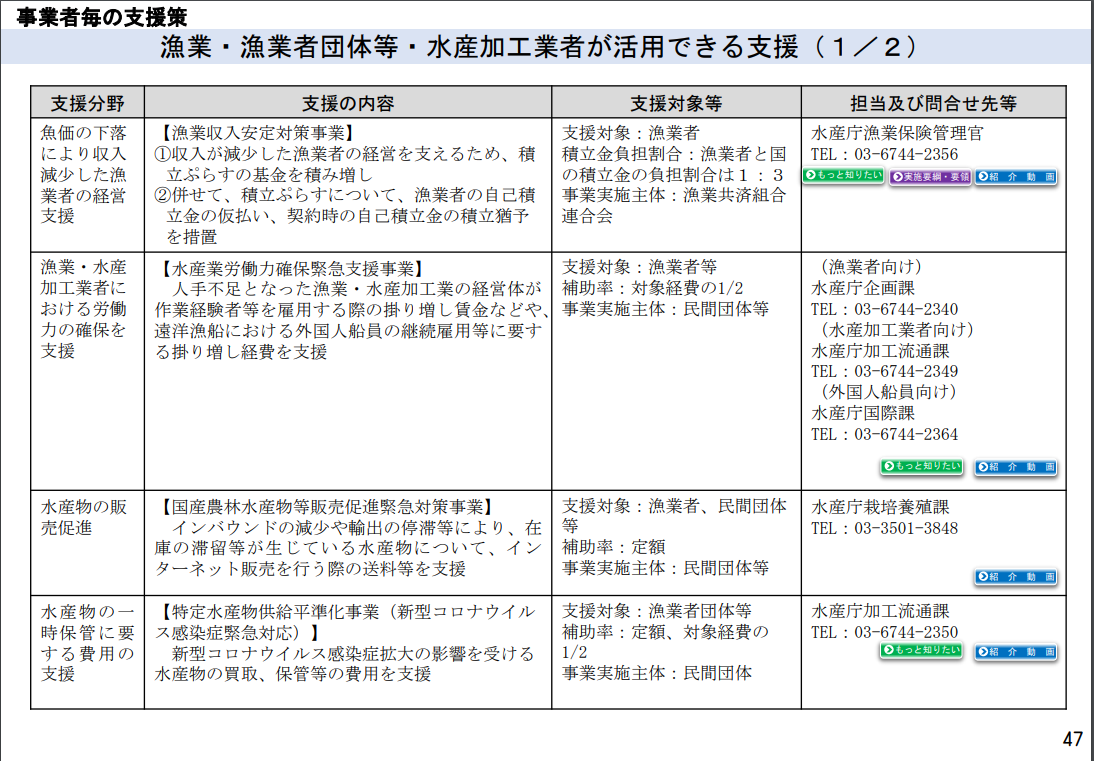Select the 【国産農林水産物等販売促進緊急対策事業】 title
Screen dimensions: 1094x761
[x=327, y=507]
